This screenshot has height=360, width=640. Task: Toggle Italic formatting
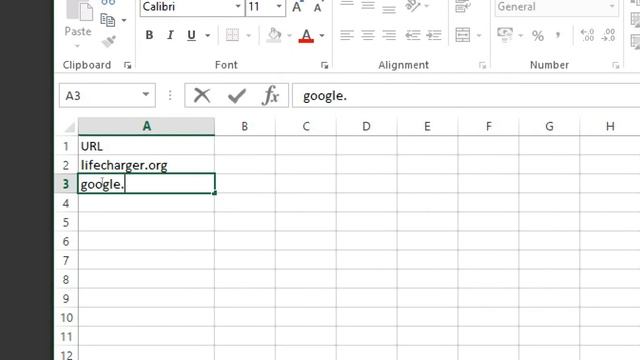[170, 36]
